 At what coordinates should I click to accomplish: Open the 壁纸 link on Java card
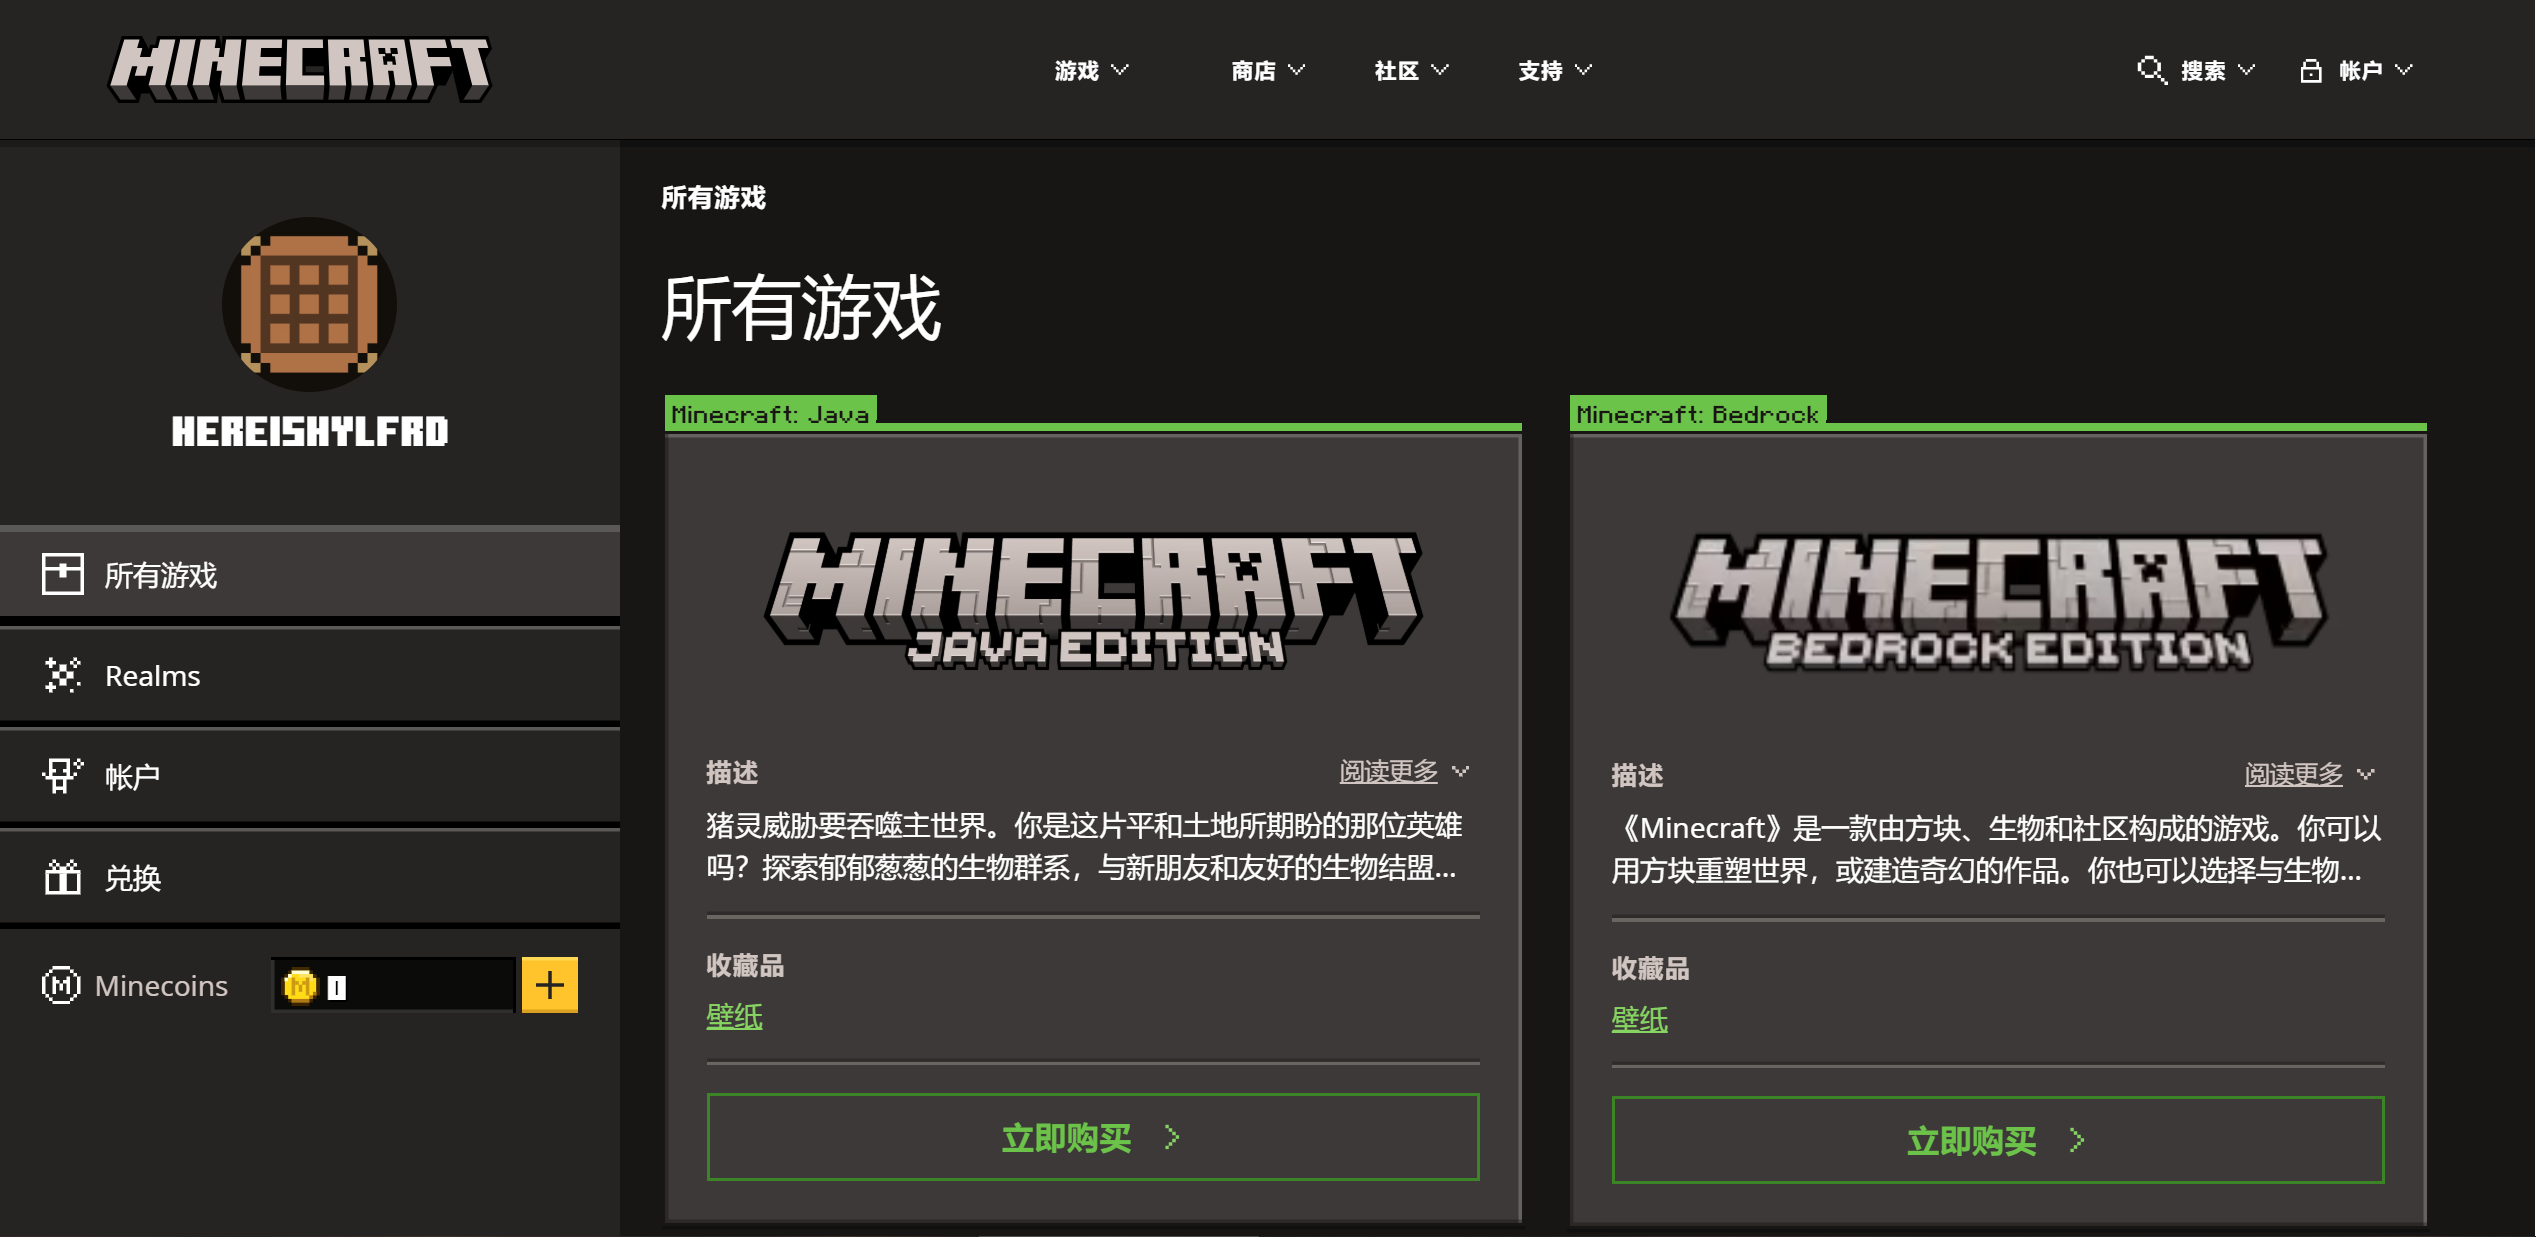point(734,1016)
